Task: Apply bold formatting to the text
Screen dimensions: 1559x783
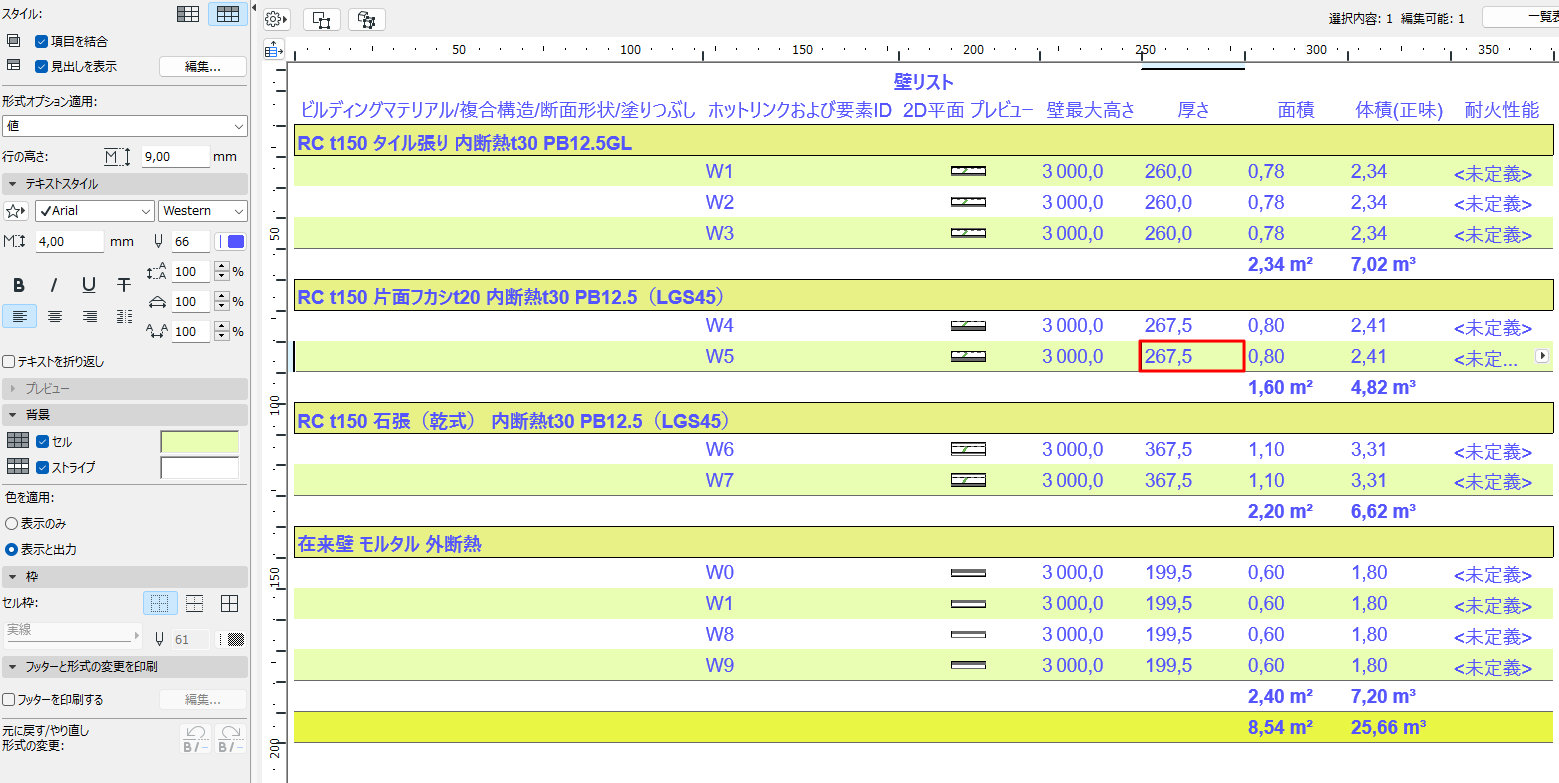Action: click(x=18, y=285)
